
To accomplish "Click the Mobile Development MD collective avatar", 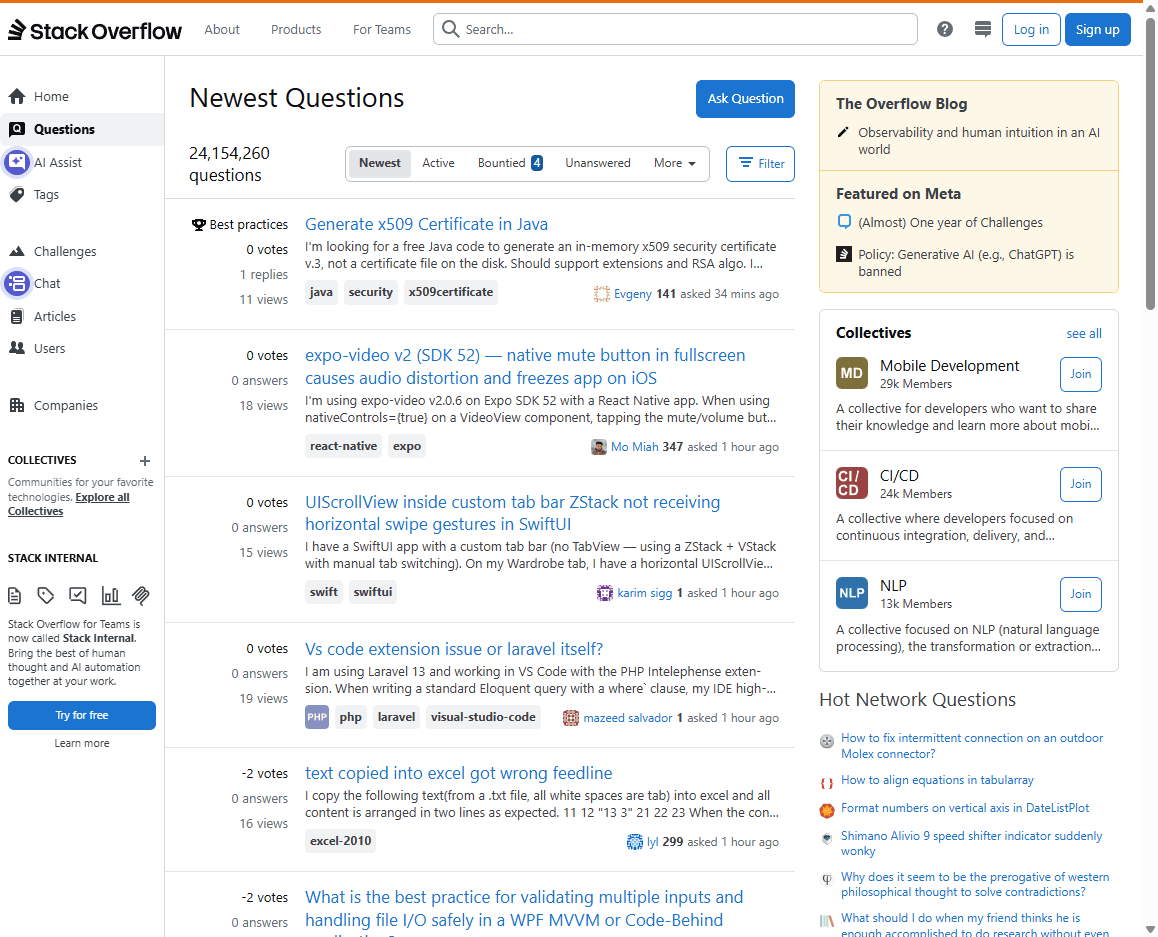I will [852, 373].
